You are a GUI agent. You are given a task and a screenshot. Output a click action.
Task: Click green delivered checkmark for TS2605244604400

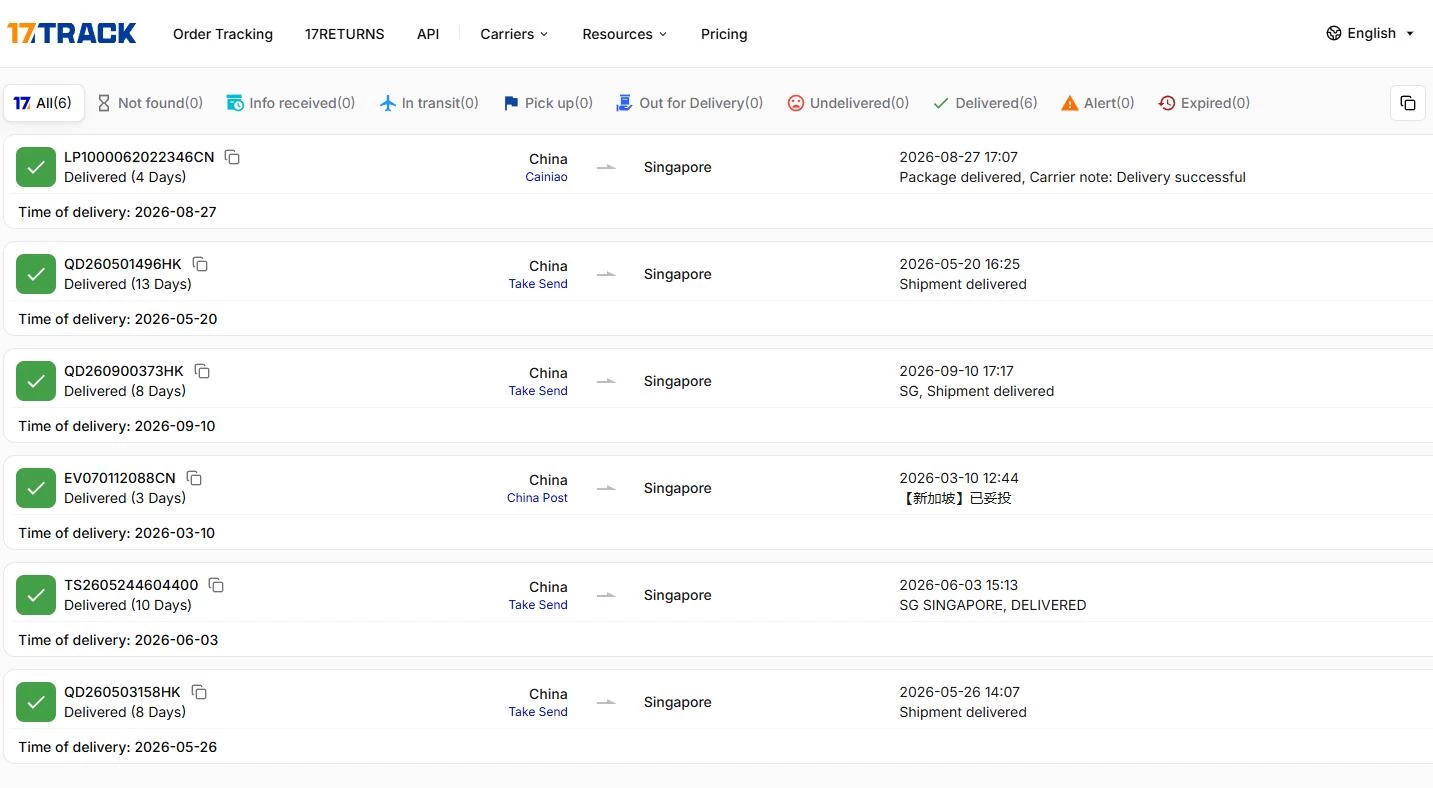pos(36,595)
